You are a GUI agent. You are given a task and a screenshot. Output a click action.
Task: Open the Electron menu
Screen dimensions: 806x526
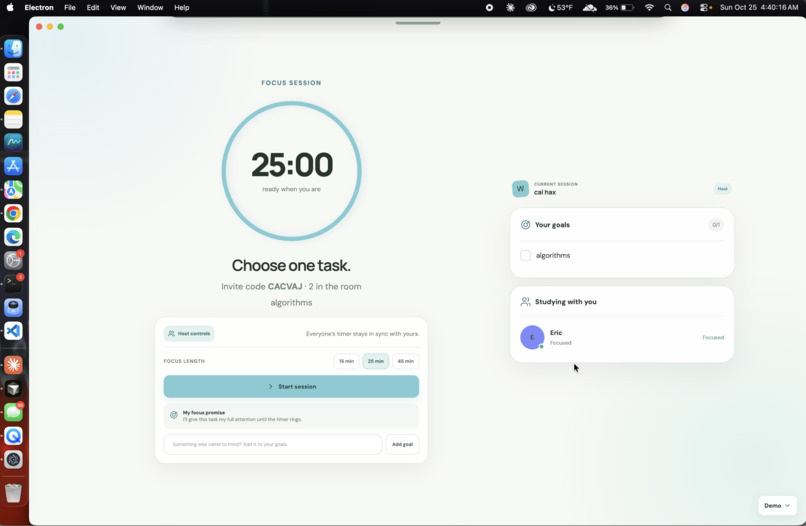coord(39,8)
